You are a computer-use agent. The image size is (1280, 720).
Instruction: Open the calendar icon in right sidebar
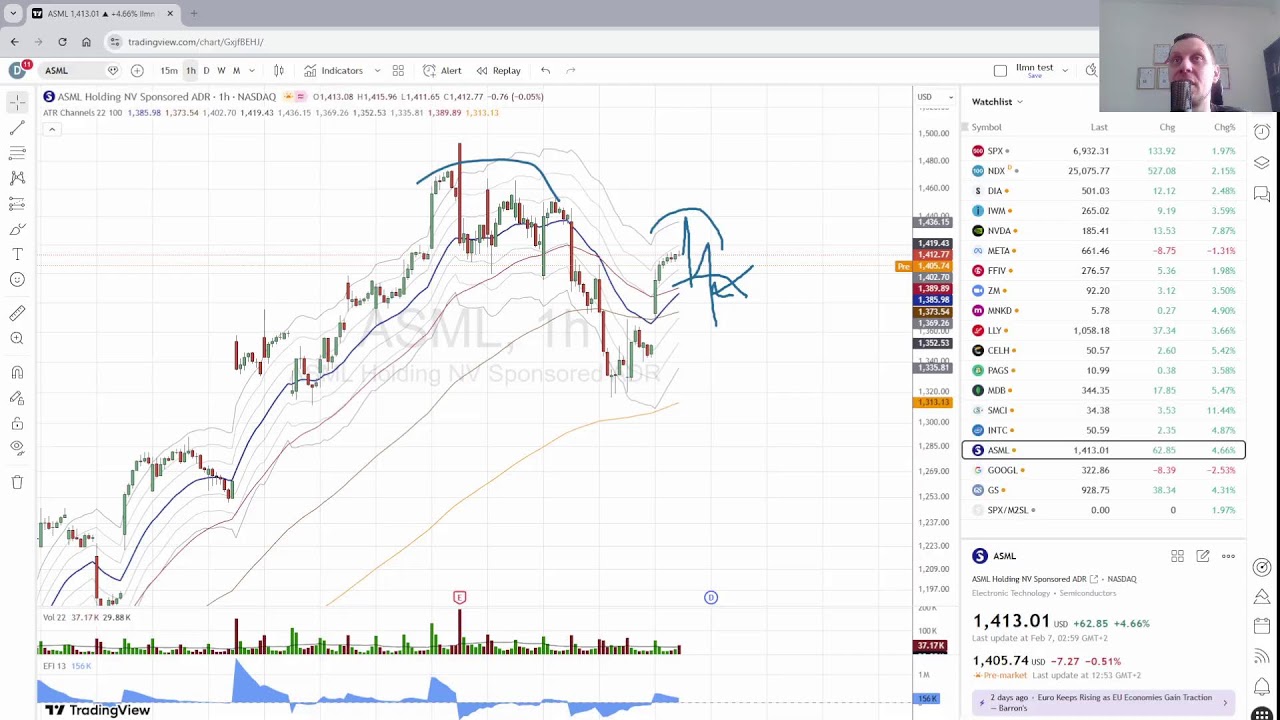pos(1262,626)
